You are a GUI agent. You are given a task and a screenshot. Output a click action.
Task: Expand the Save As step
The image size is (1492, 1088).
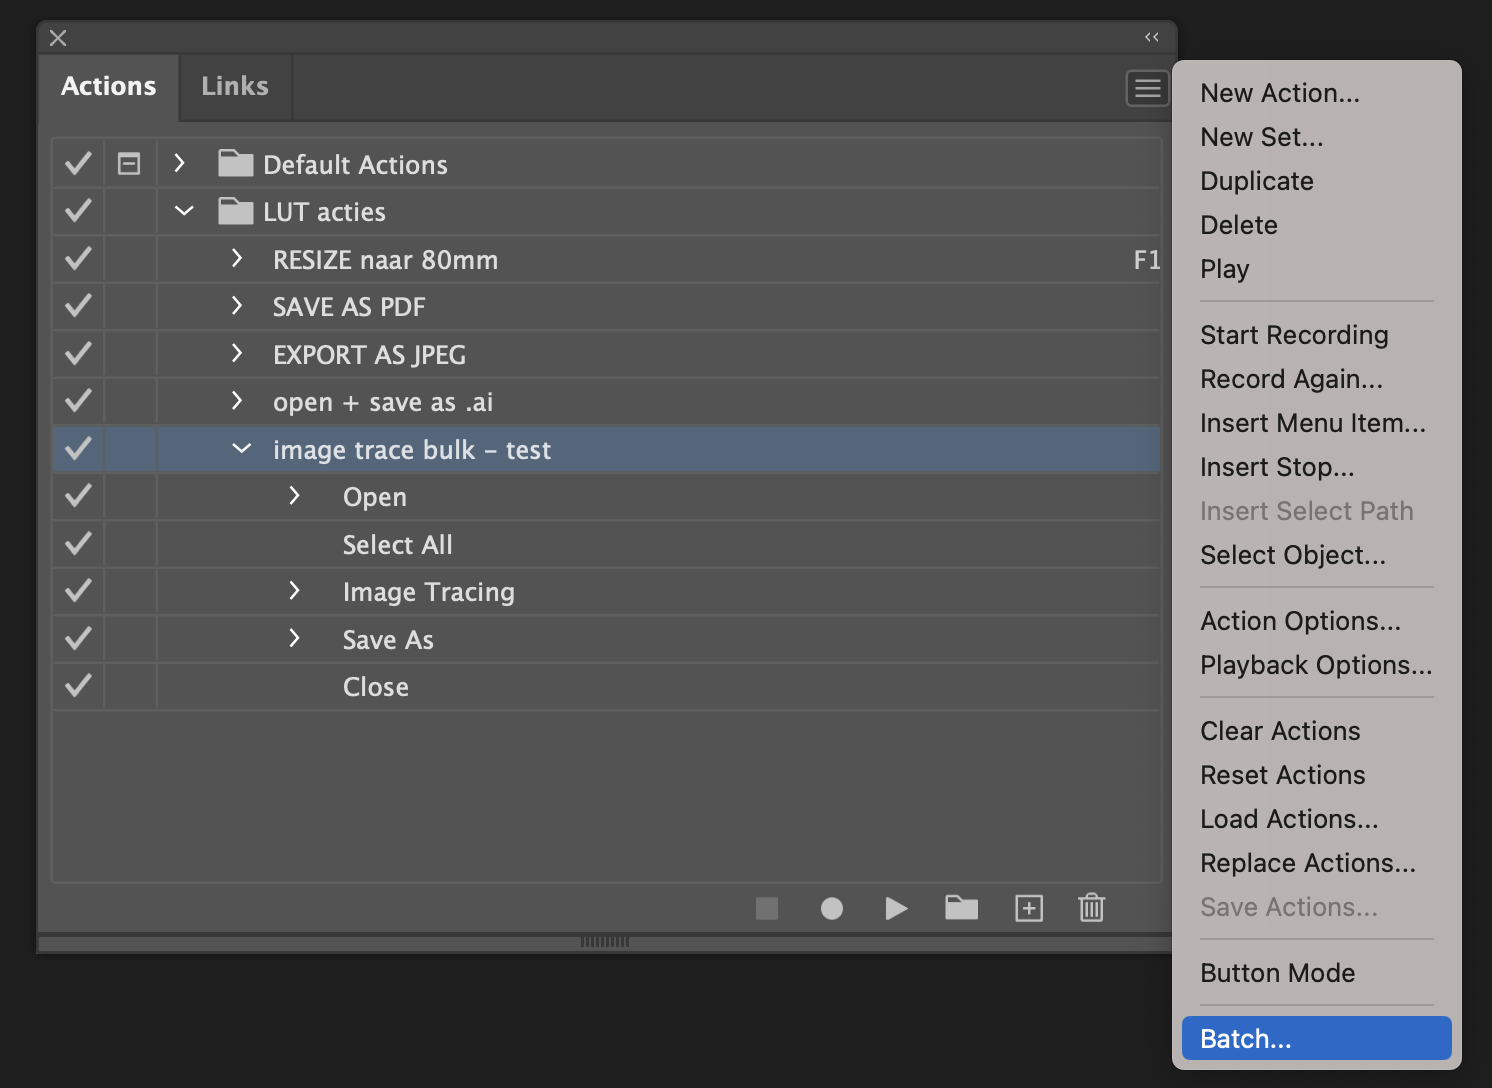click(x=294, y=638)
